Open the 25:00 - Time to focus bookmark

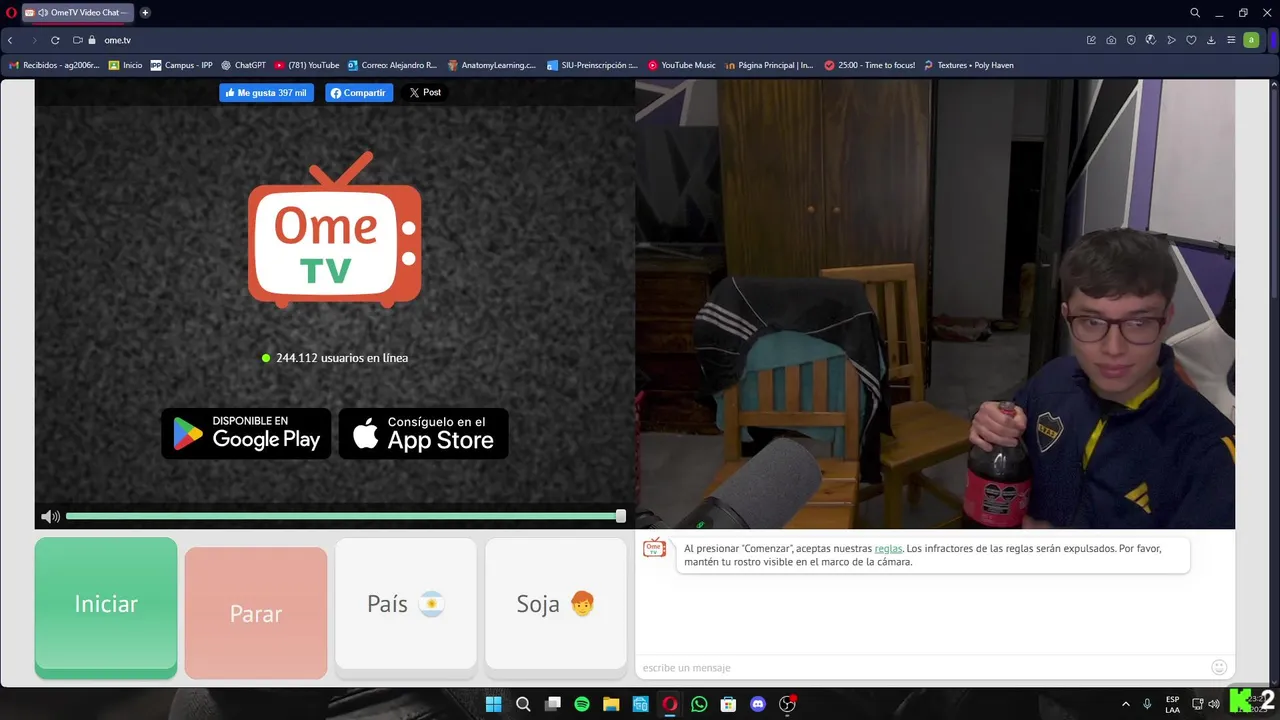click(x=869, y=65)
